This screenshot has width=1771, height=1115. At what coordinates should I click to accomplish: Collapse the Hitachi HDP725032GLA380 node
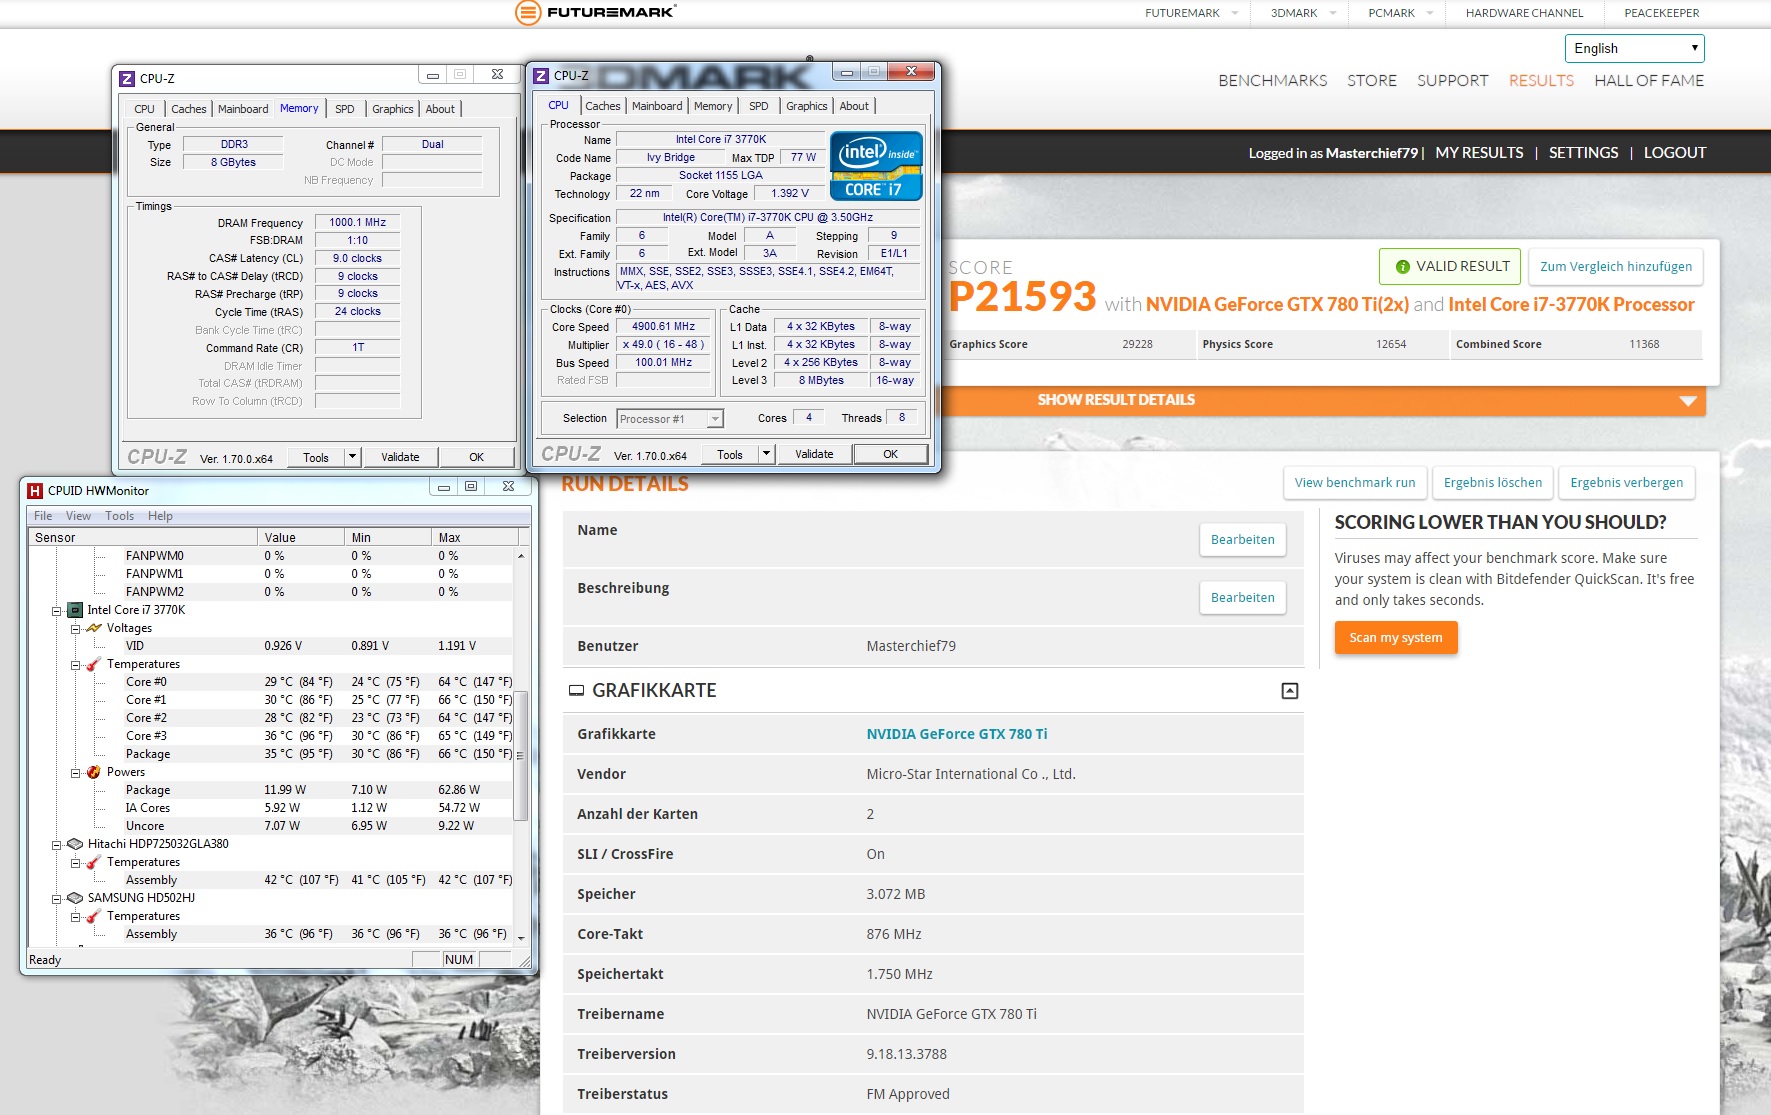click(x=57, y=845)
